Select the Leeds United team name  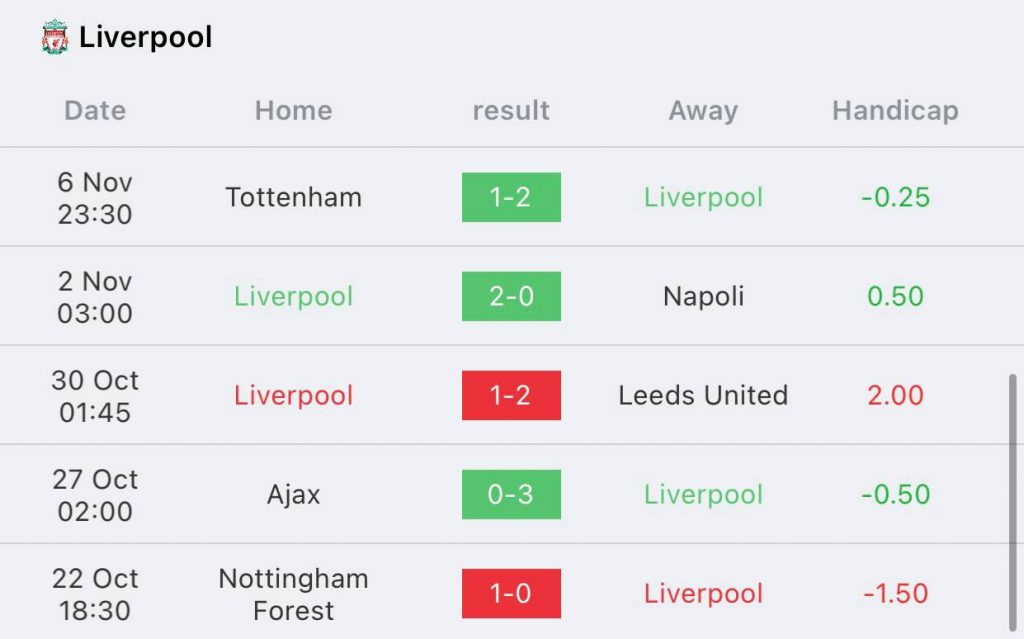tap(703, 395)
